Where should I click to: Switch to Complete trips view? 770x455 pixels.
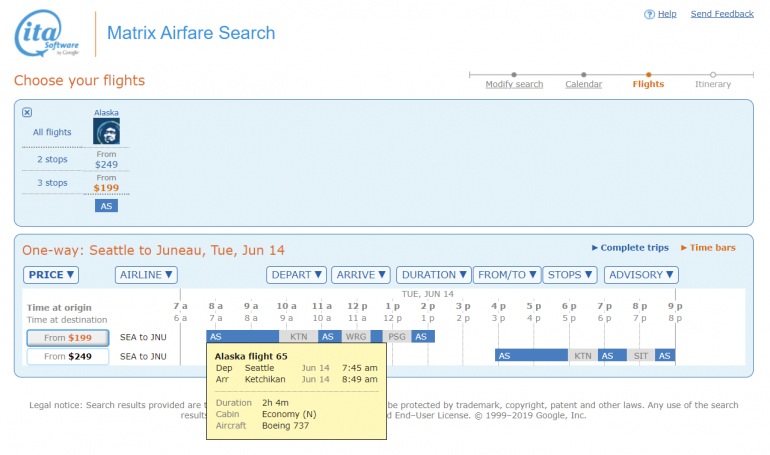pyautogui.click(x=634, y=247)
